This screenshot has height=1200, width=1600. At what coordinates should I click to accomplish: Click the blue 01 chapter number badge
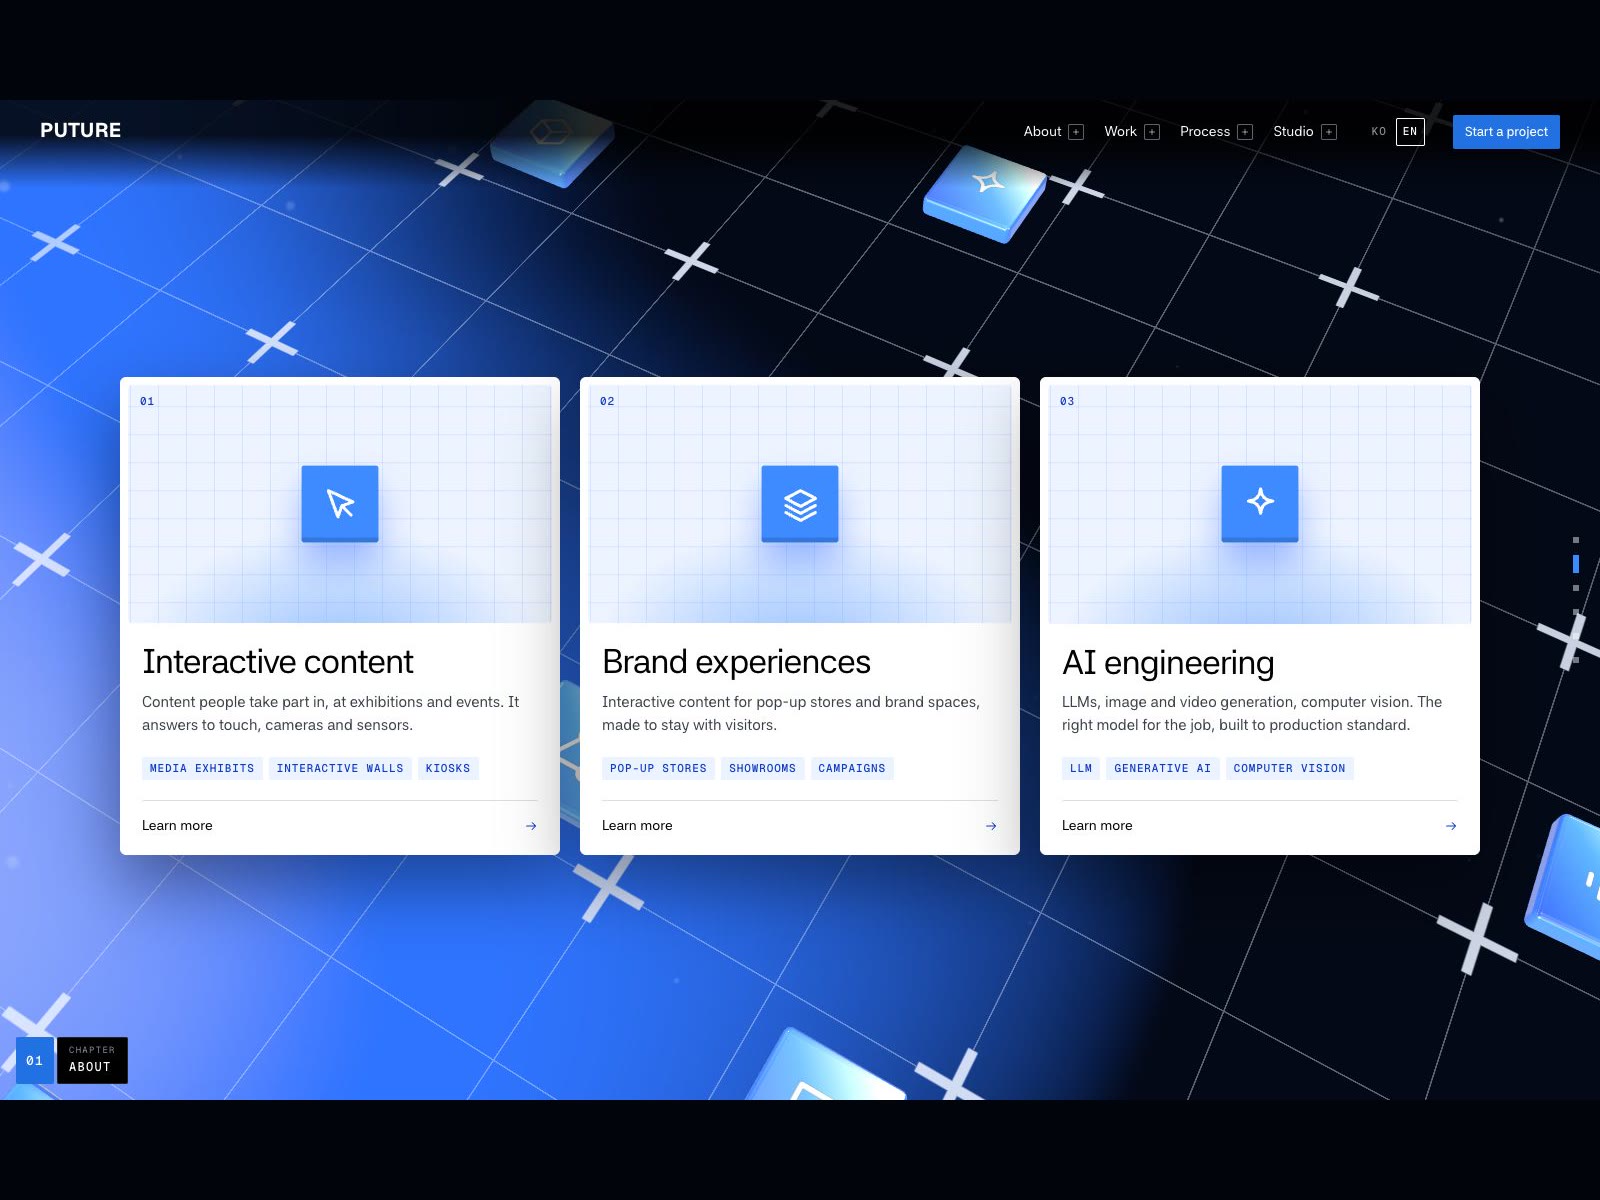point(35,1060)
